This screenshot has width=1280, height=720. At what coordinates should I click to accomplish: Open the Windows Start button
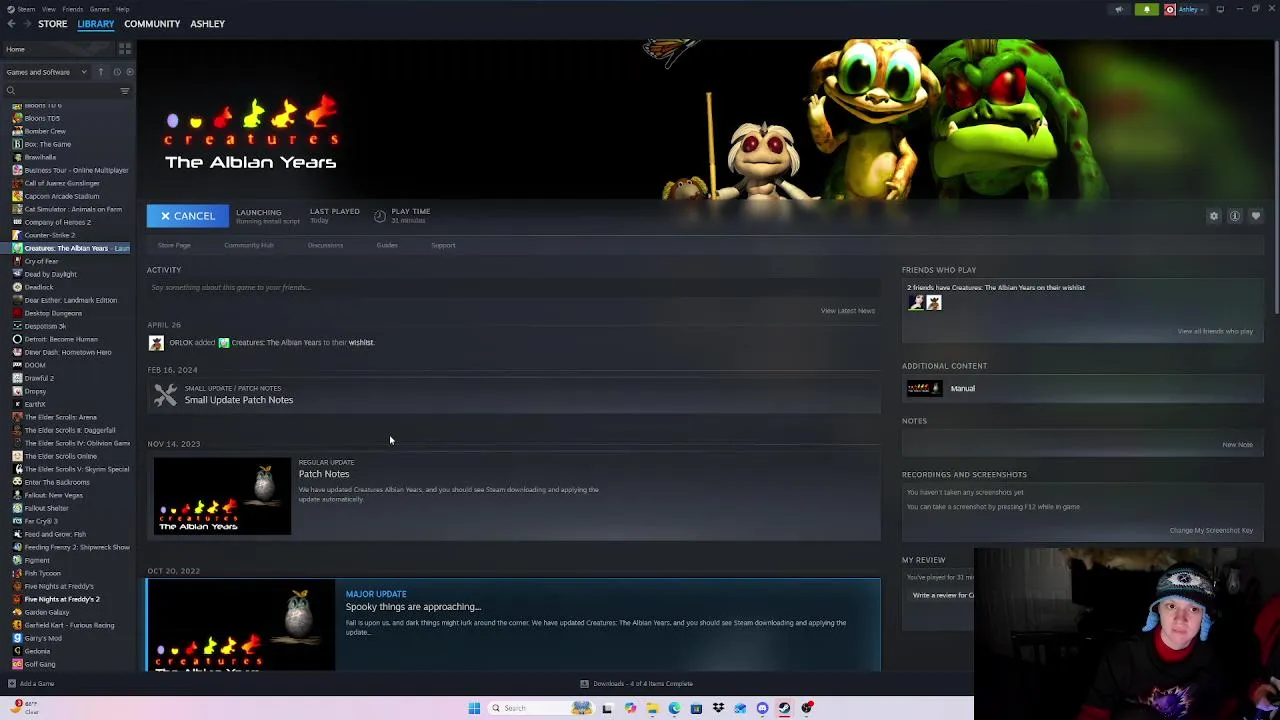pyautogui.click(x=474, y=708)
